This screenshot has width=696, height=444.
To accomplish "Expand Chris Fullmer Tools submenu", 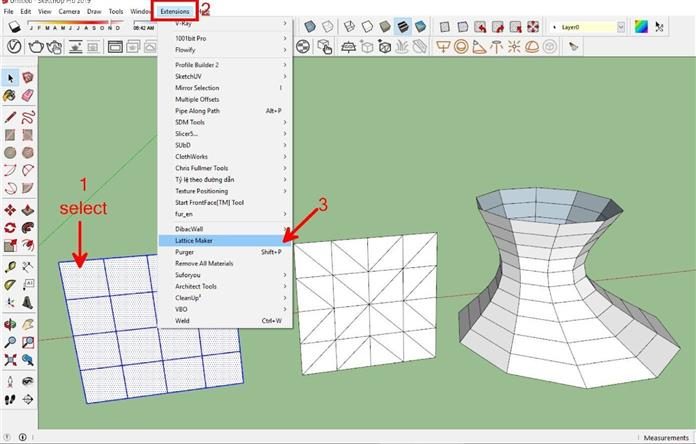I will (225, 168).
